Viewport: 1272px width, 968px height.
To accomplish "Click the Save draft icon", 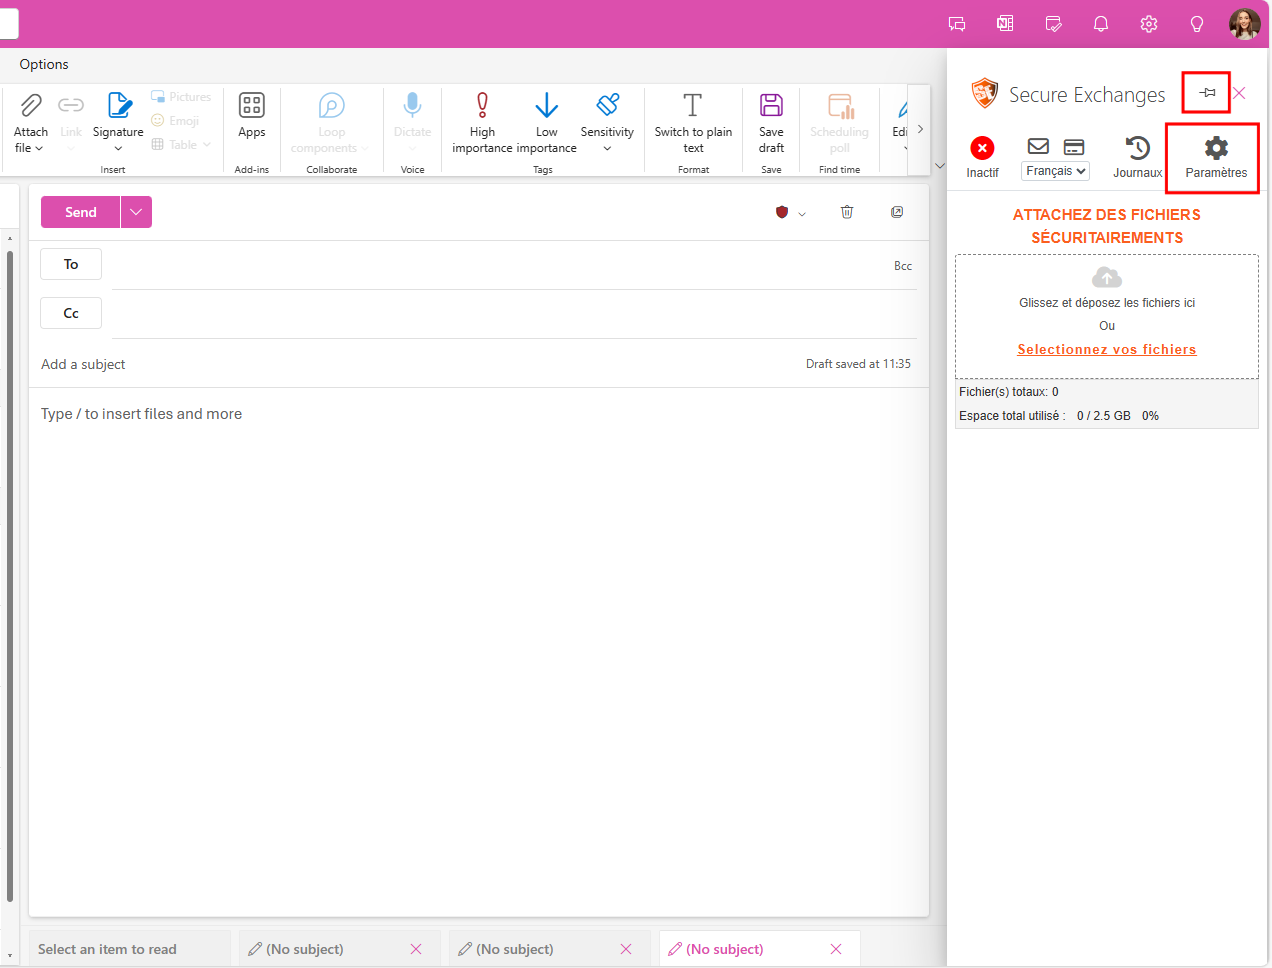I will [x=771, y=105].
